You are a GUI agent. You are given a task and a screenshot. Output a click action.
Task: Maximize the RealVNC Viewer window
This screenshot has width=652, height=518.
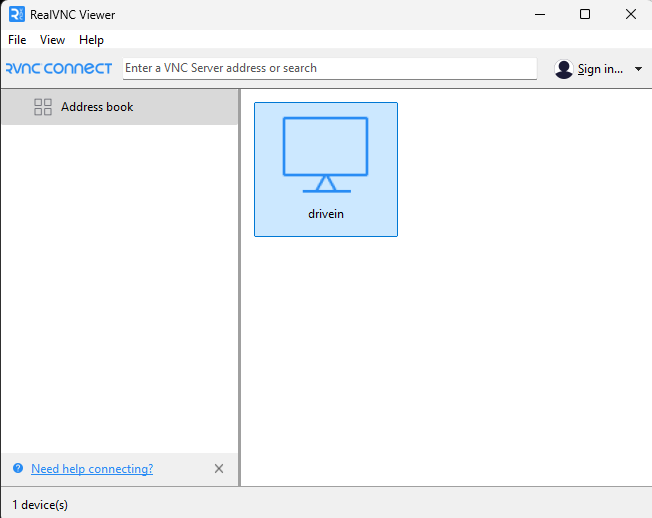pos(585,14)
